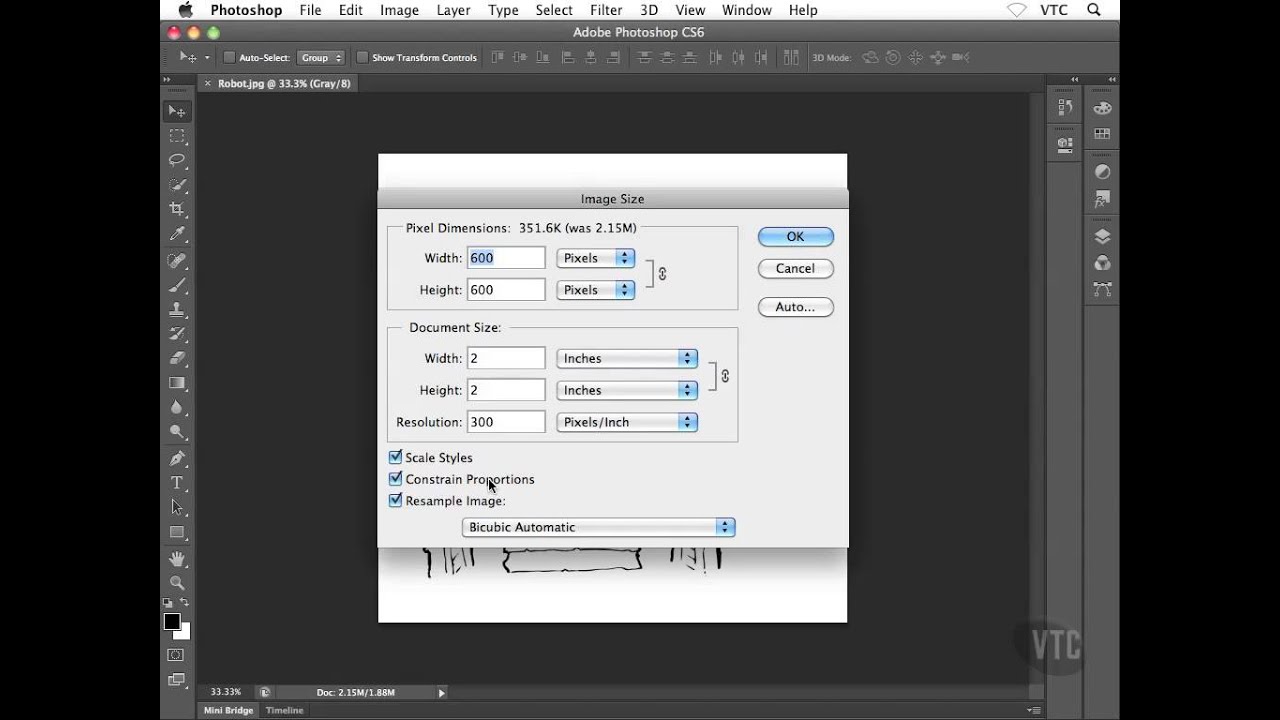Choose the Eyedropper tool
Image resolution: width=1280 pixels, height=720 pixels.
point(177,234)
